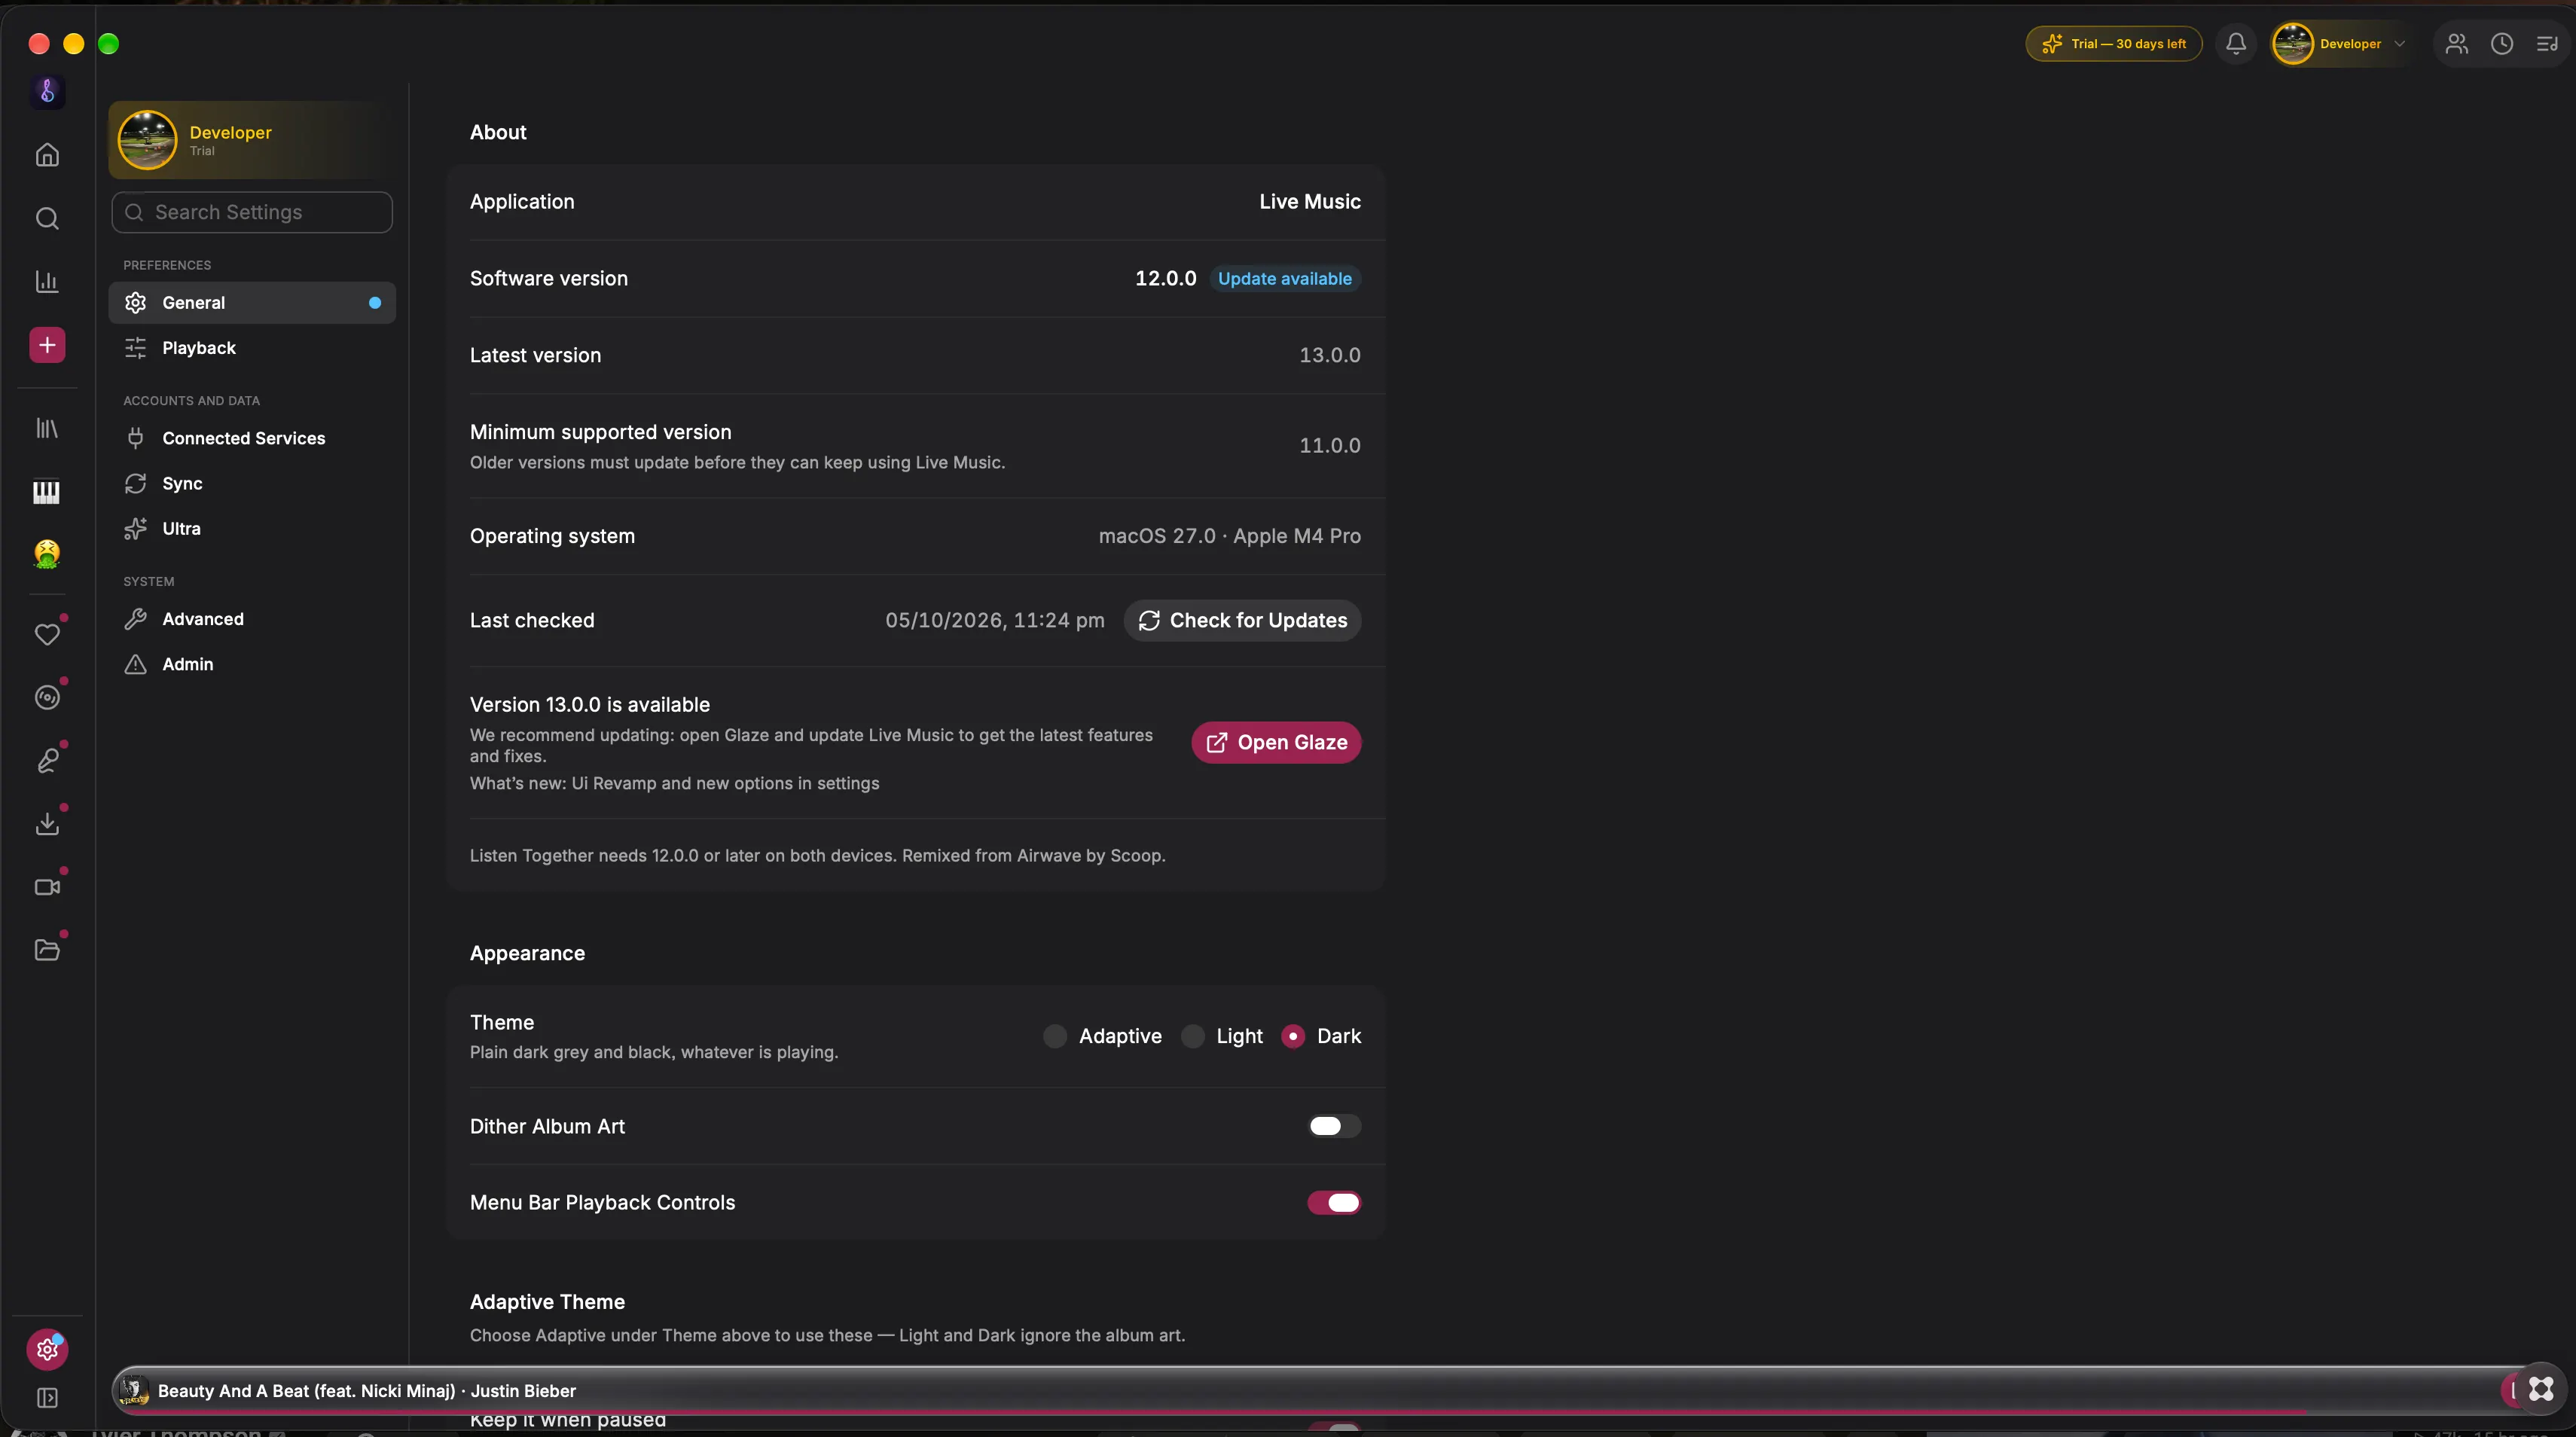Expand the Developer account dropdown

pyautogui.click(x=2341, y=43)
